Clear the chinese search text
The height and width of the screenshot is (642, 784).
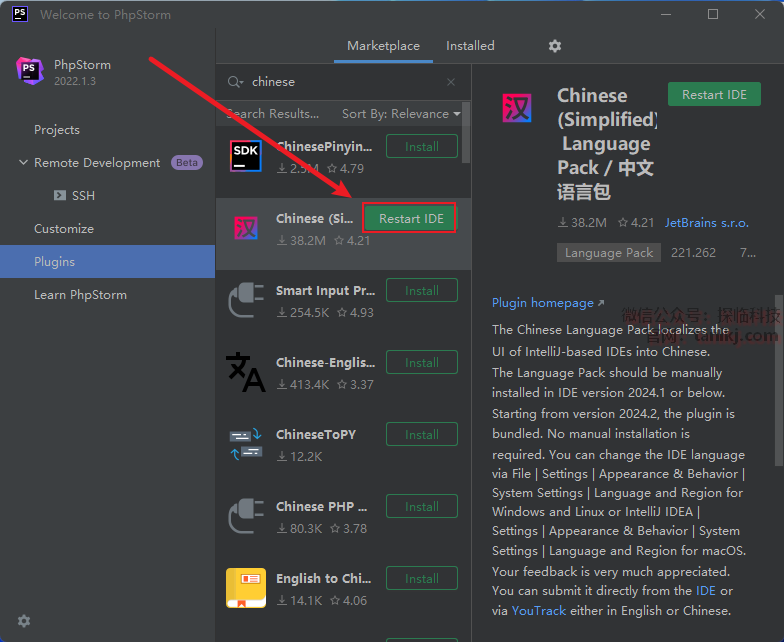[451, 82]
